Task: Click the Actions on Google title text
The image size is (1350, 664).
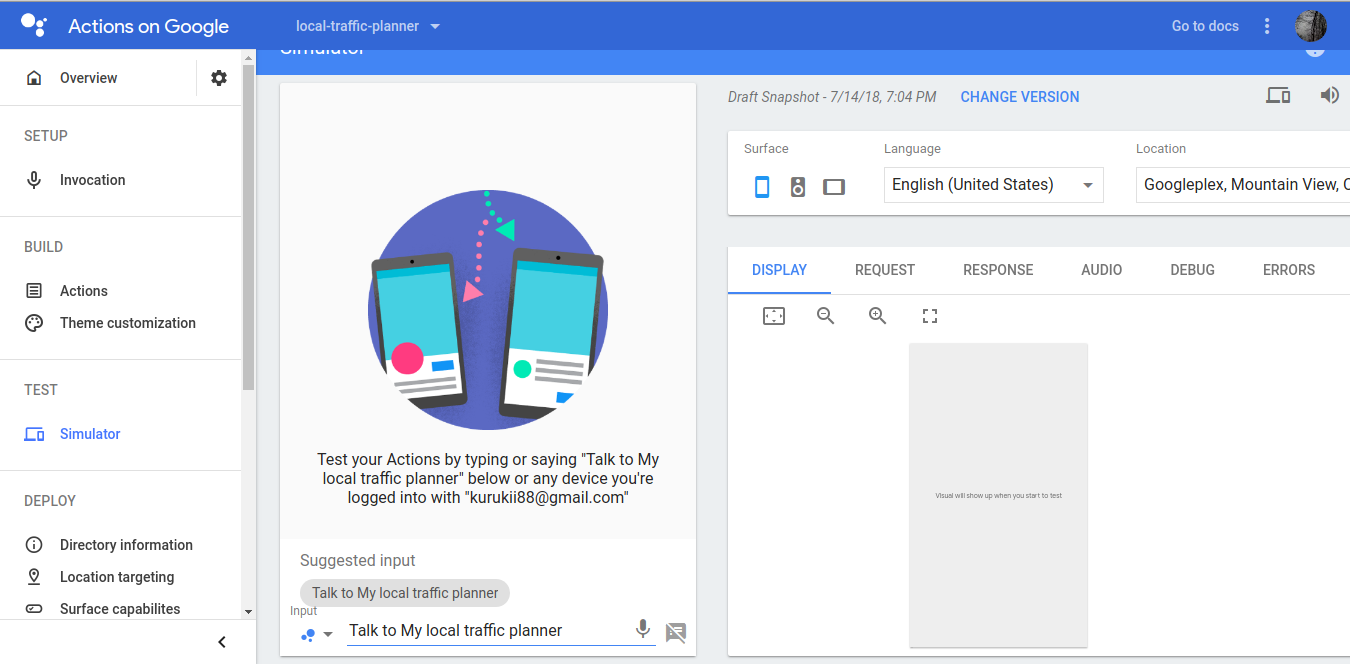Action: click(149, 27)
